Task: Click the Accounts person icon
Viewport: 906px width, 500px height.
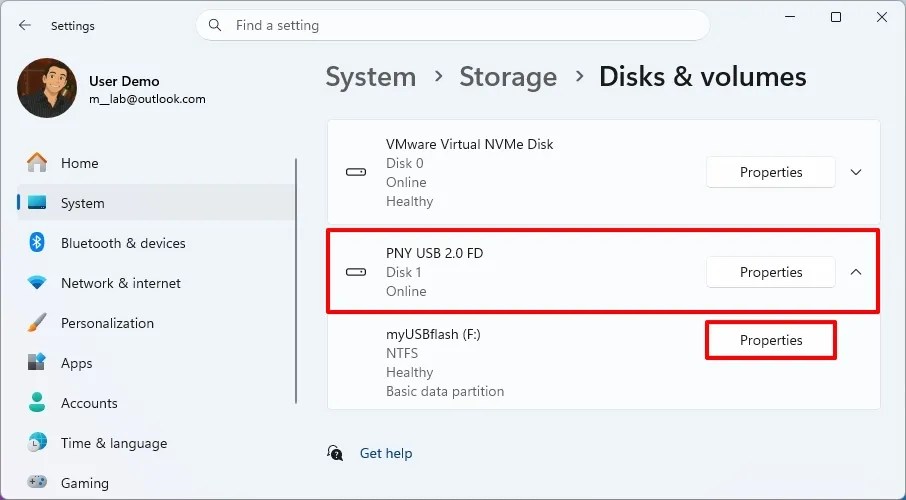Action: pyautogui.click(x=37, y=403)
